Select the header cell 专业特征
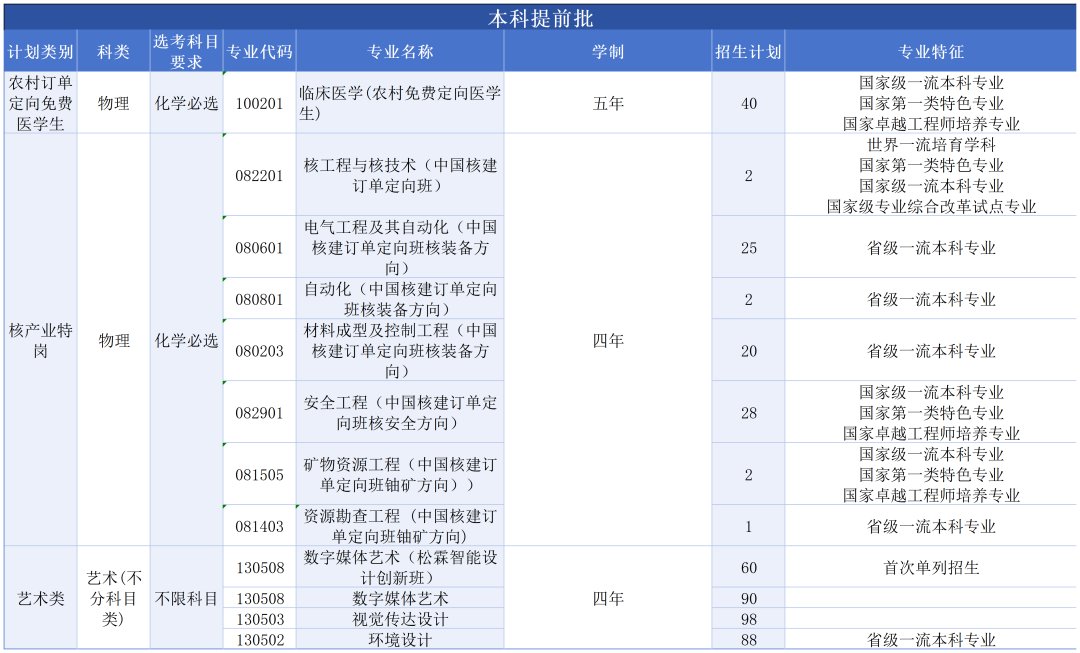1080x653 pixels. coord(931,51)
